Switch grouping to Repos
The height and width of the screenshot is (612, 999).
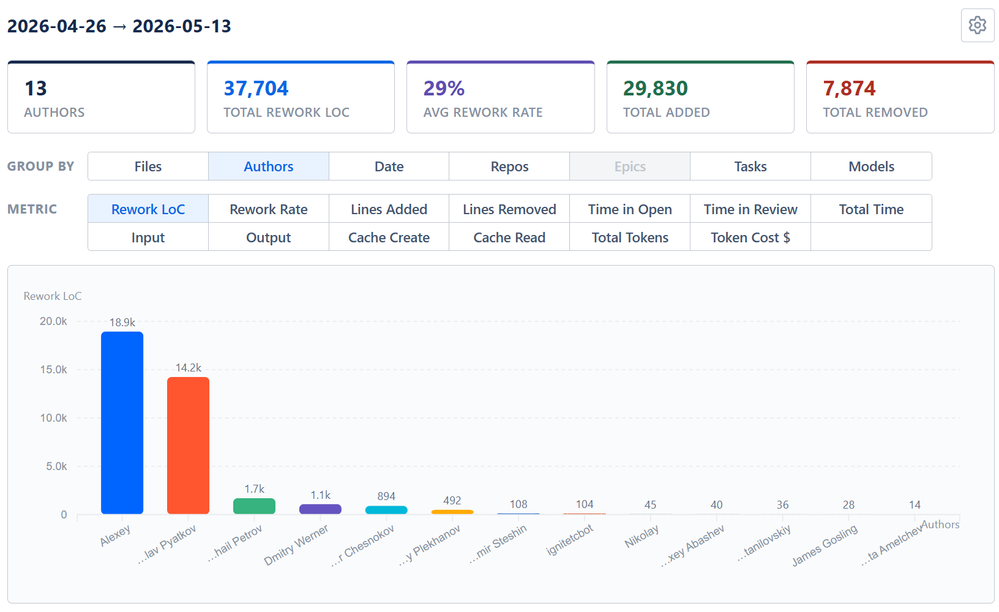(509, 166)
